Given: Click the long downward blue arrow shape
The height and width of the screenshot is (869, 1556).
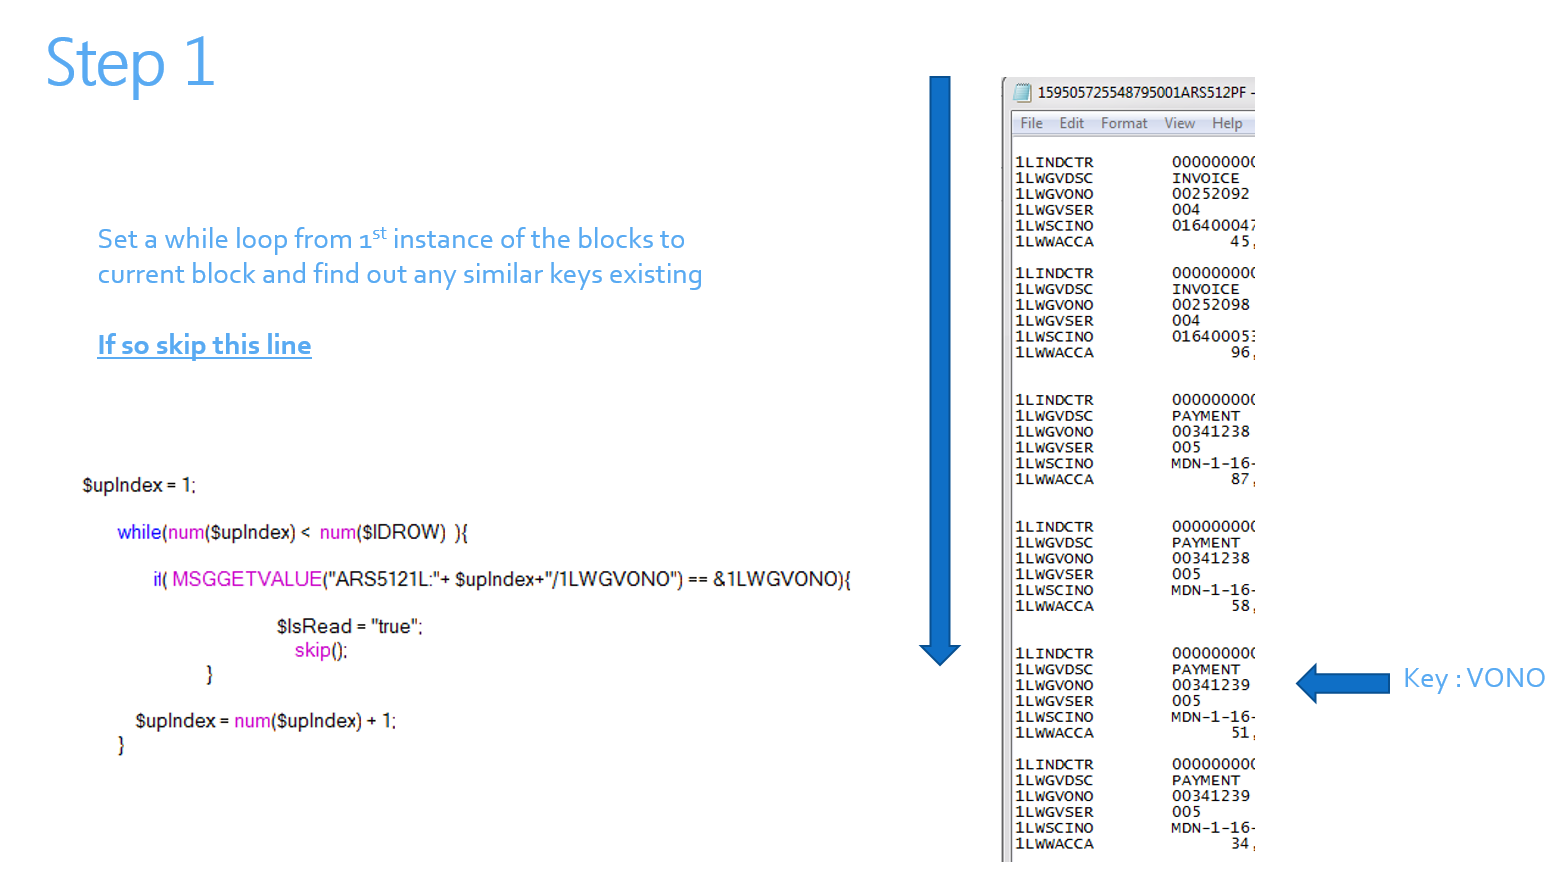Looking at the screenshot, I should coord(938,370).
